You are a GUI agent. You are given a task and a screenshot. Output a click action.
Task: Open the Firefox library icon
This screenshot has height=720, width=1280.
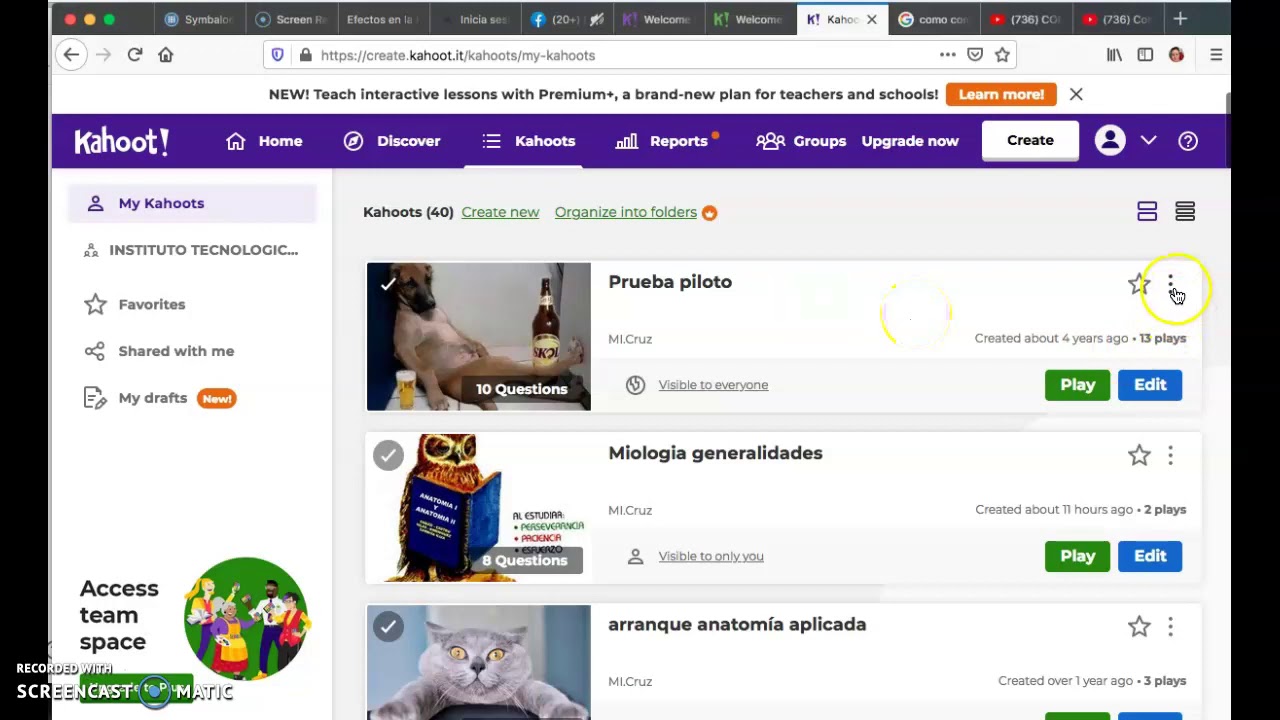[1114, 55]
